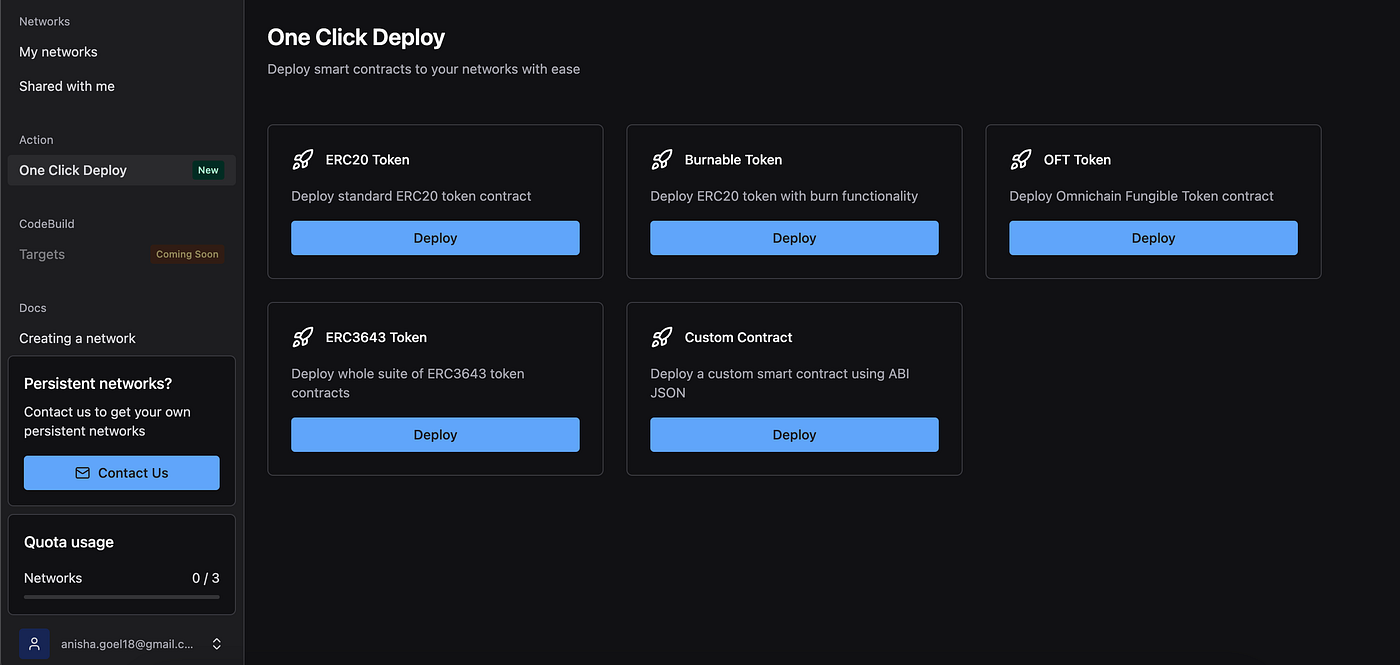1400x665 pixels.
Task: Click the Burnable Token card title
Action: (x=733, y=159)
